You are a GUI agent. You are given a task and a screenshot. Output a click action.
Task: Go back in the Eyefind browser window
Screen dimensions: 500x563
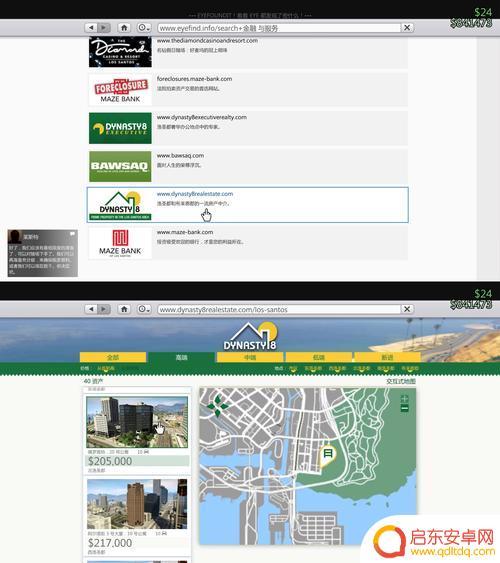[x=91, y=28]
